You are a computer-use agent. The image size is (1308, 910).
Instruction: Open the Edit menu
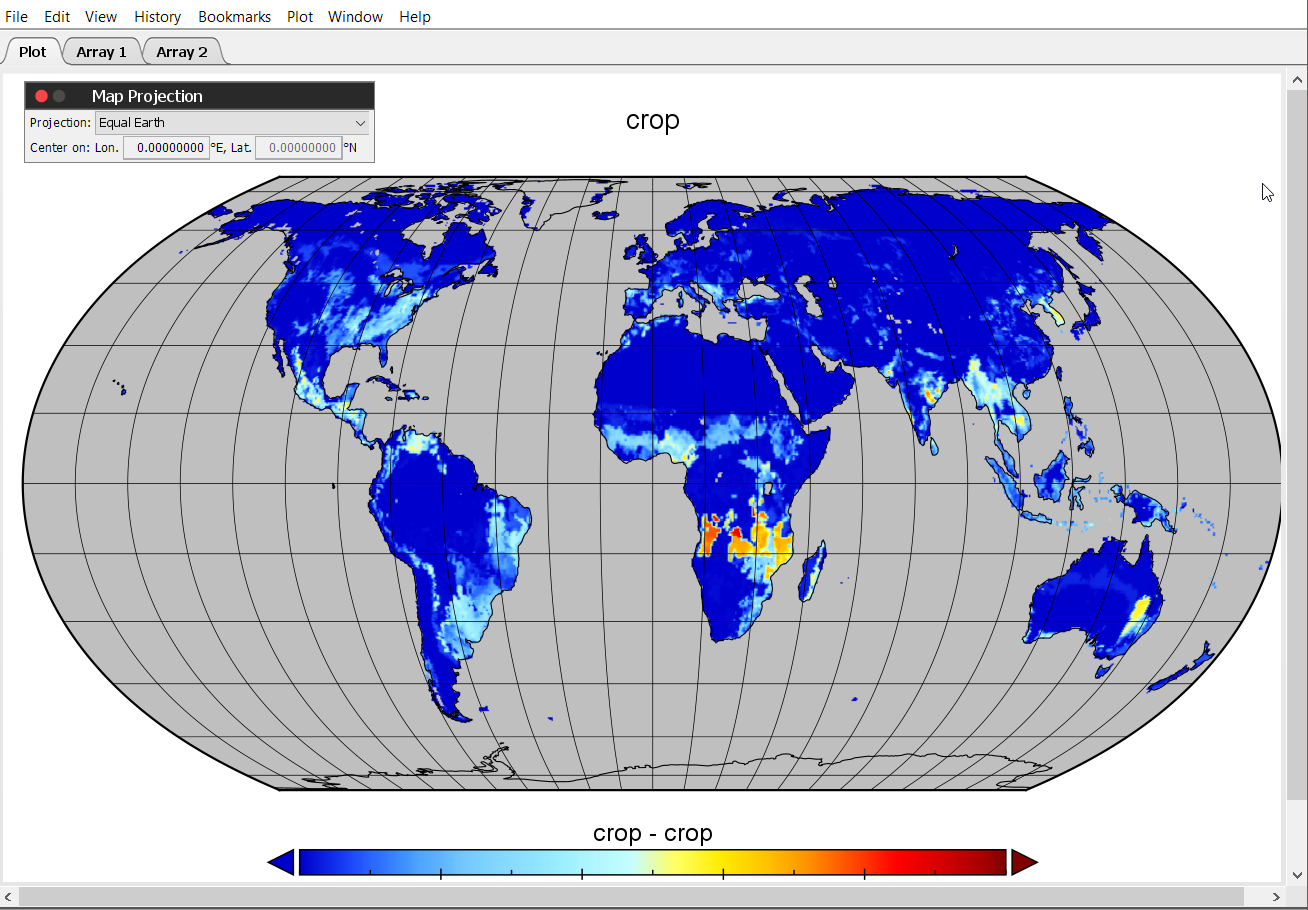coord(57,17)
